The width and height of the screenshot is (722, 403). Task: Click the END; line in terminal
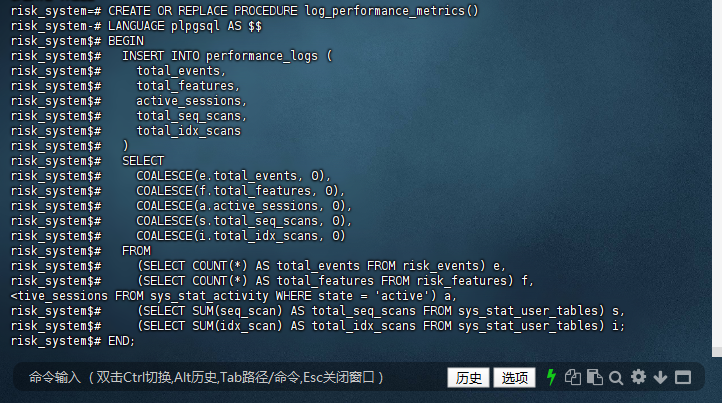tap(120, 340)
